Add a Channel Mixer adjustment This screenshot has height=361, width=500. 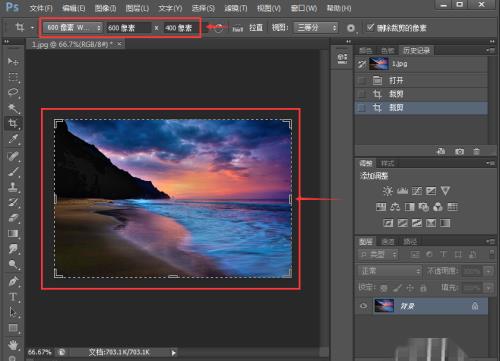438,207
